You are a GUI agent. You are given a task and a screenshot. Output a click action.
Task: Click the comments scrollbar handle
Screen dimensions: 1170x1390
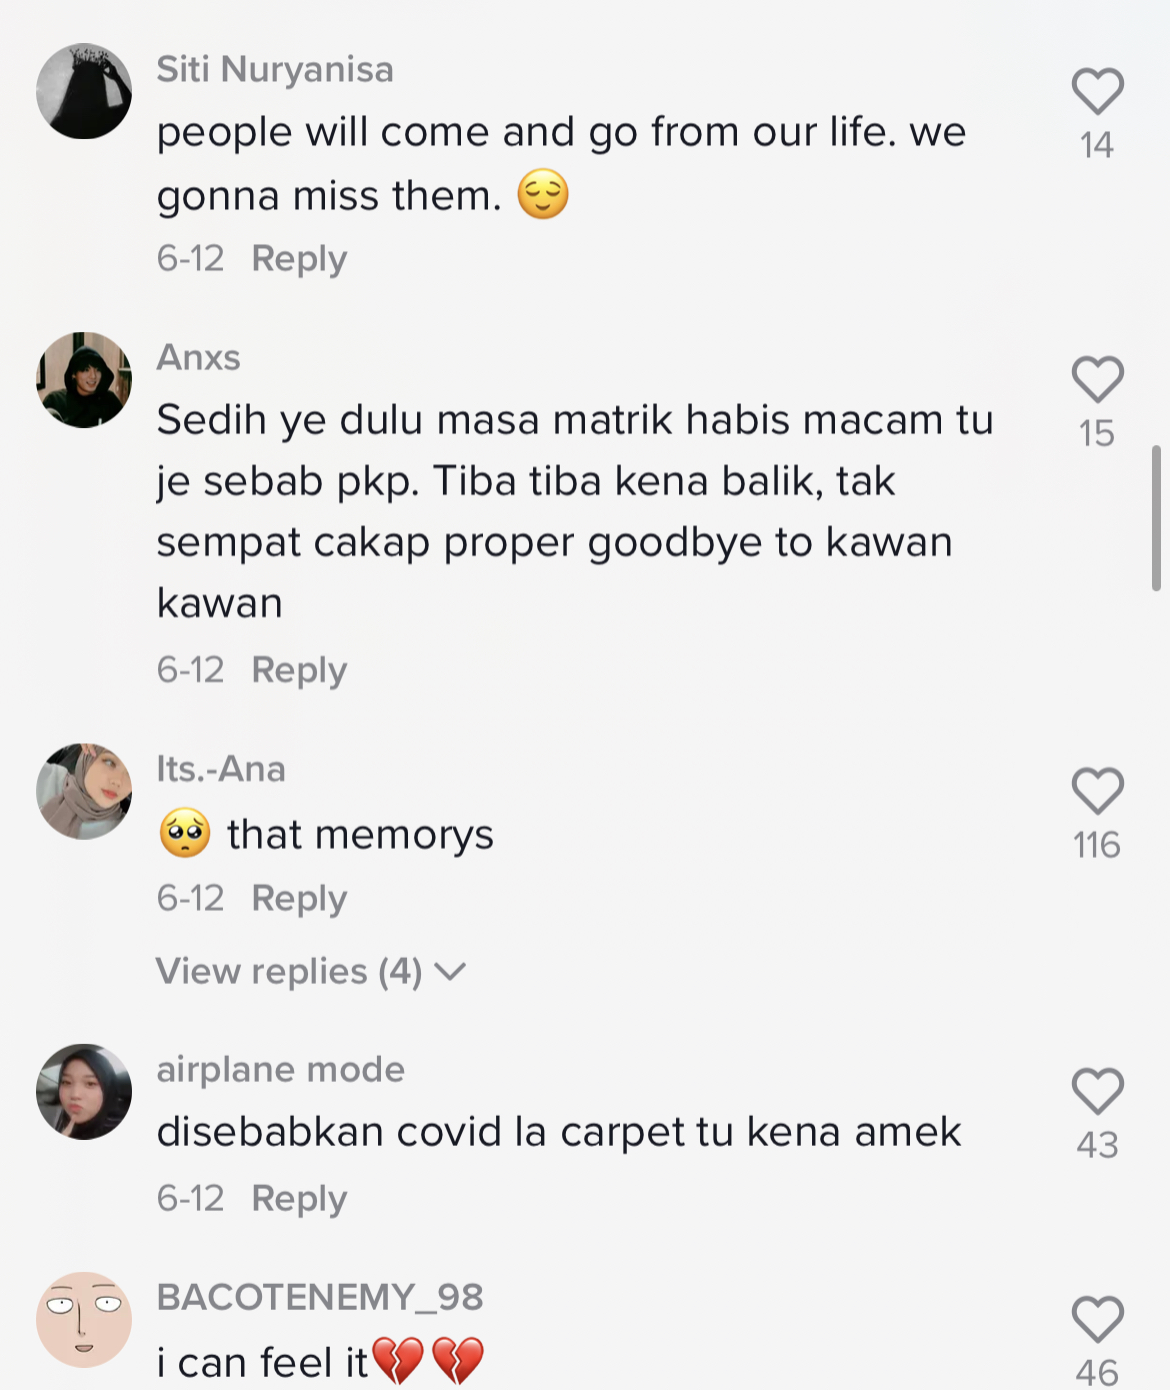(1156, 518)
